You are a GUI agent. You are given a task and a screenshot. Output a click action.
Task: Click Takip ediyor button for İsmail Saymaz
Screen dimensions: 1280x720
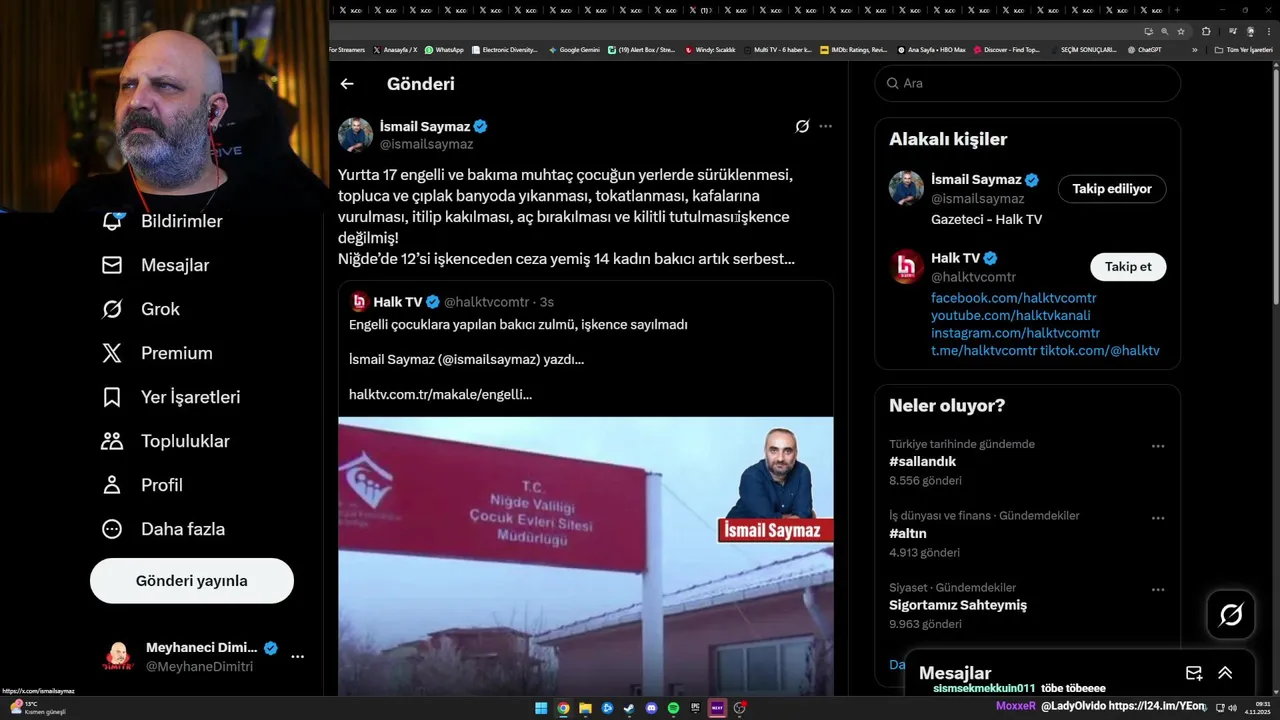(x=1112, y=189)
